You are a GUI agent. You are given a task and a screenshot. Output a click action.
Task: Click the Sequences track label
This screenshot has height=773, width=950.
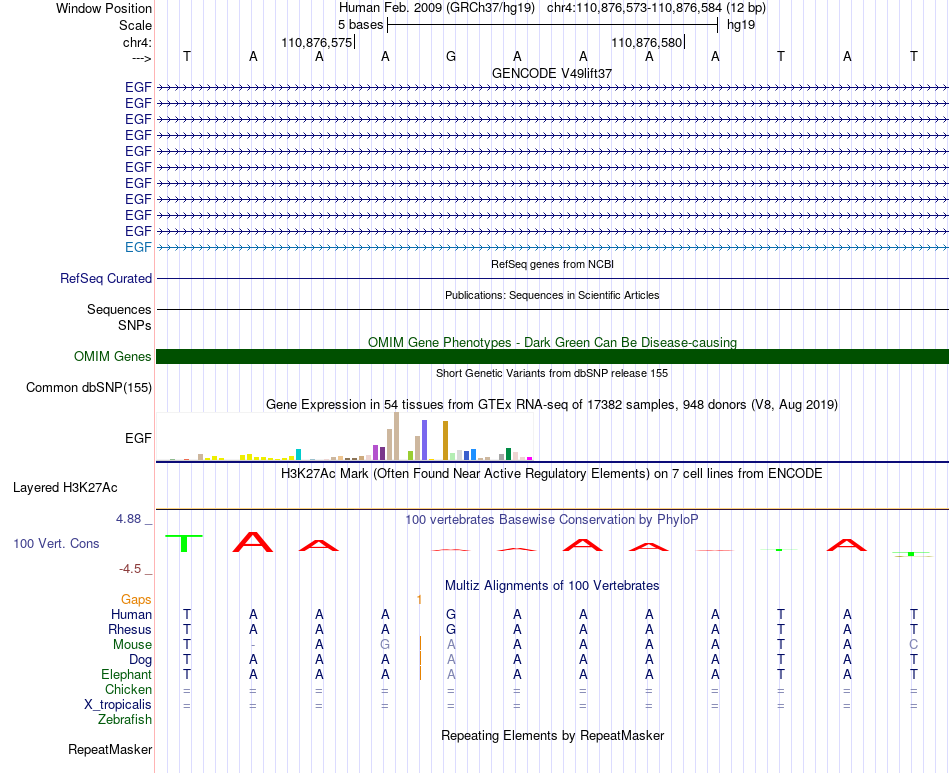coord(119,310)
